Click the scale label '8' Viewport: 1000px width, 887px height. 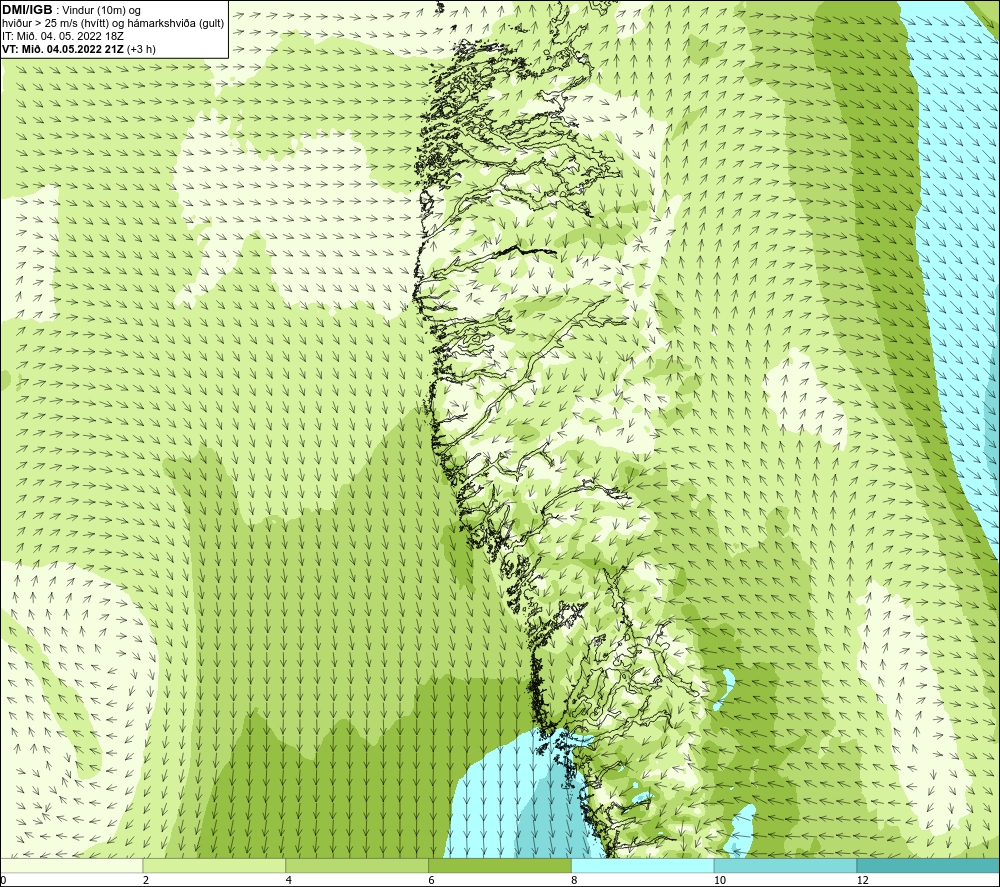(x=575, y=880)
